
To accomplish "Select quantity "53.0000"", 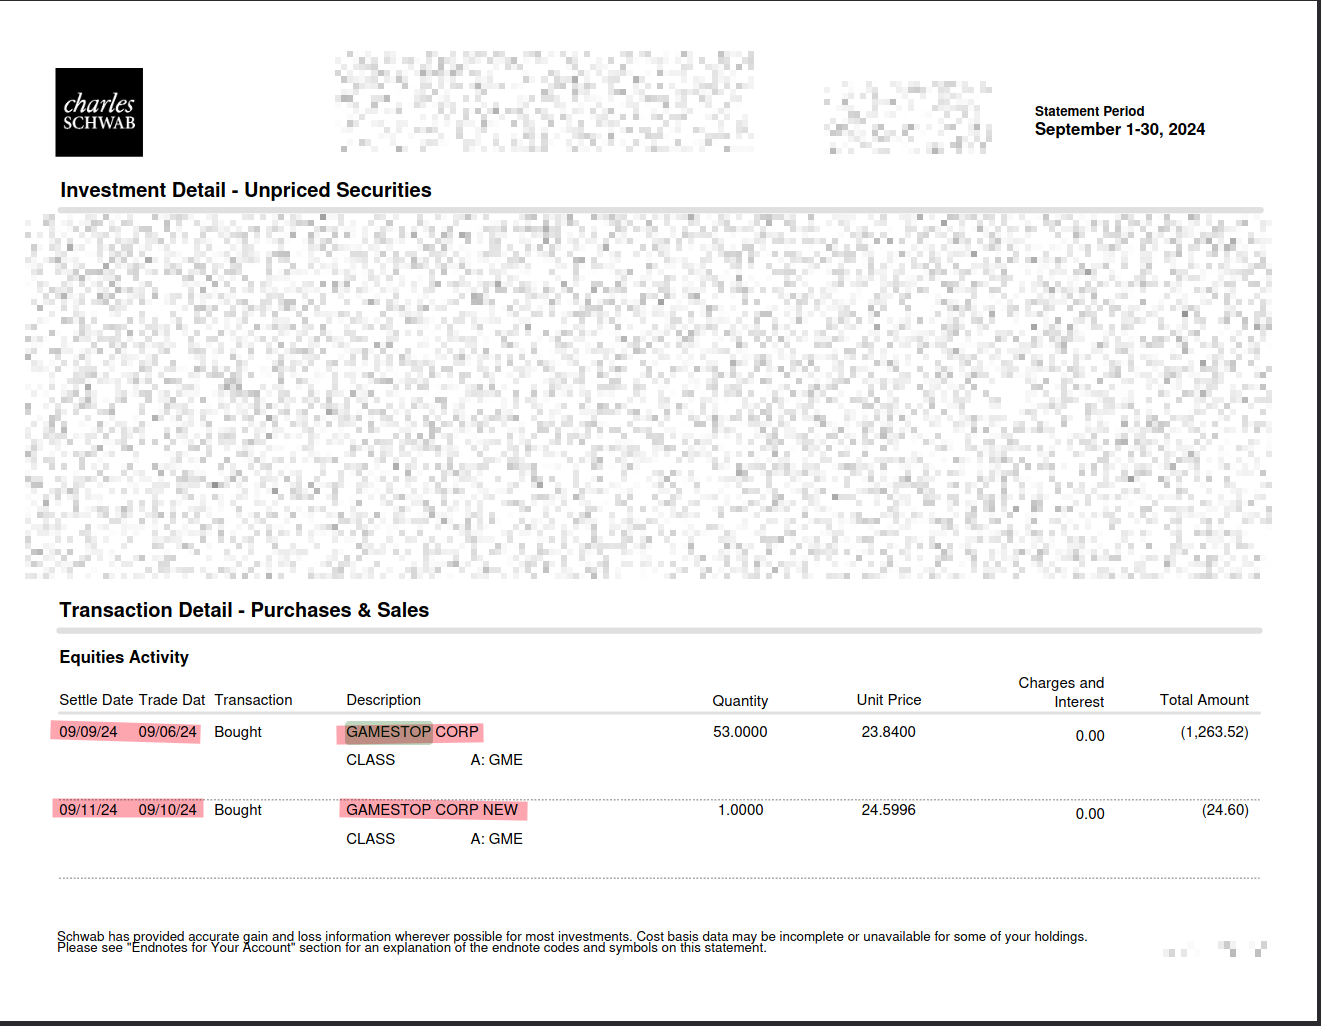I will 740,732.
